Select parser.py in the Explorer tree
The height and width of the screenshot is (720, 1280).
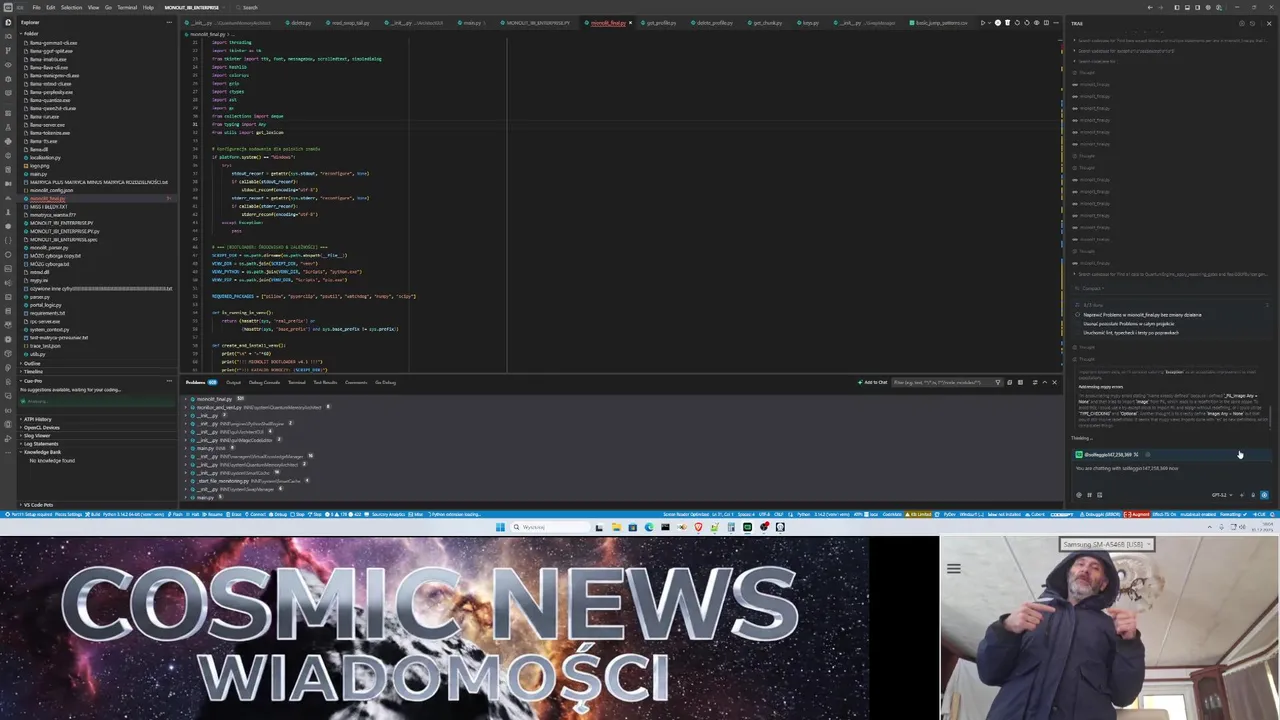[39, 298]
